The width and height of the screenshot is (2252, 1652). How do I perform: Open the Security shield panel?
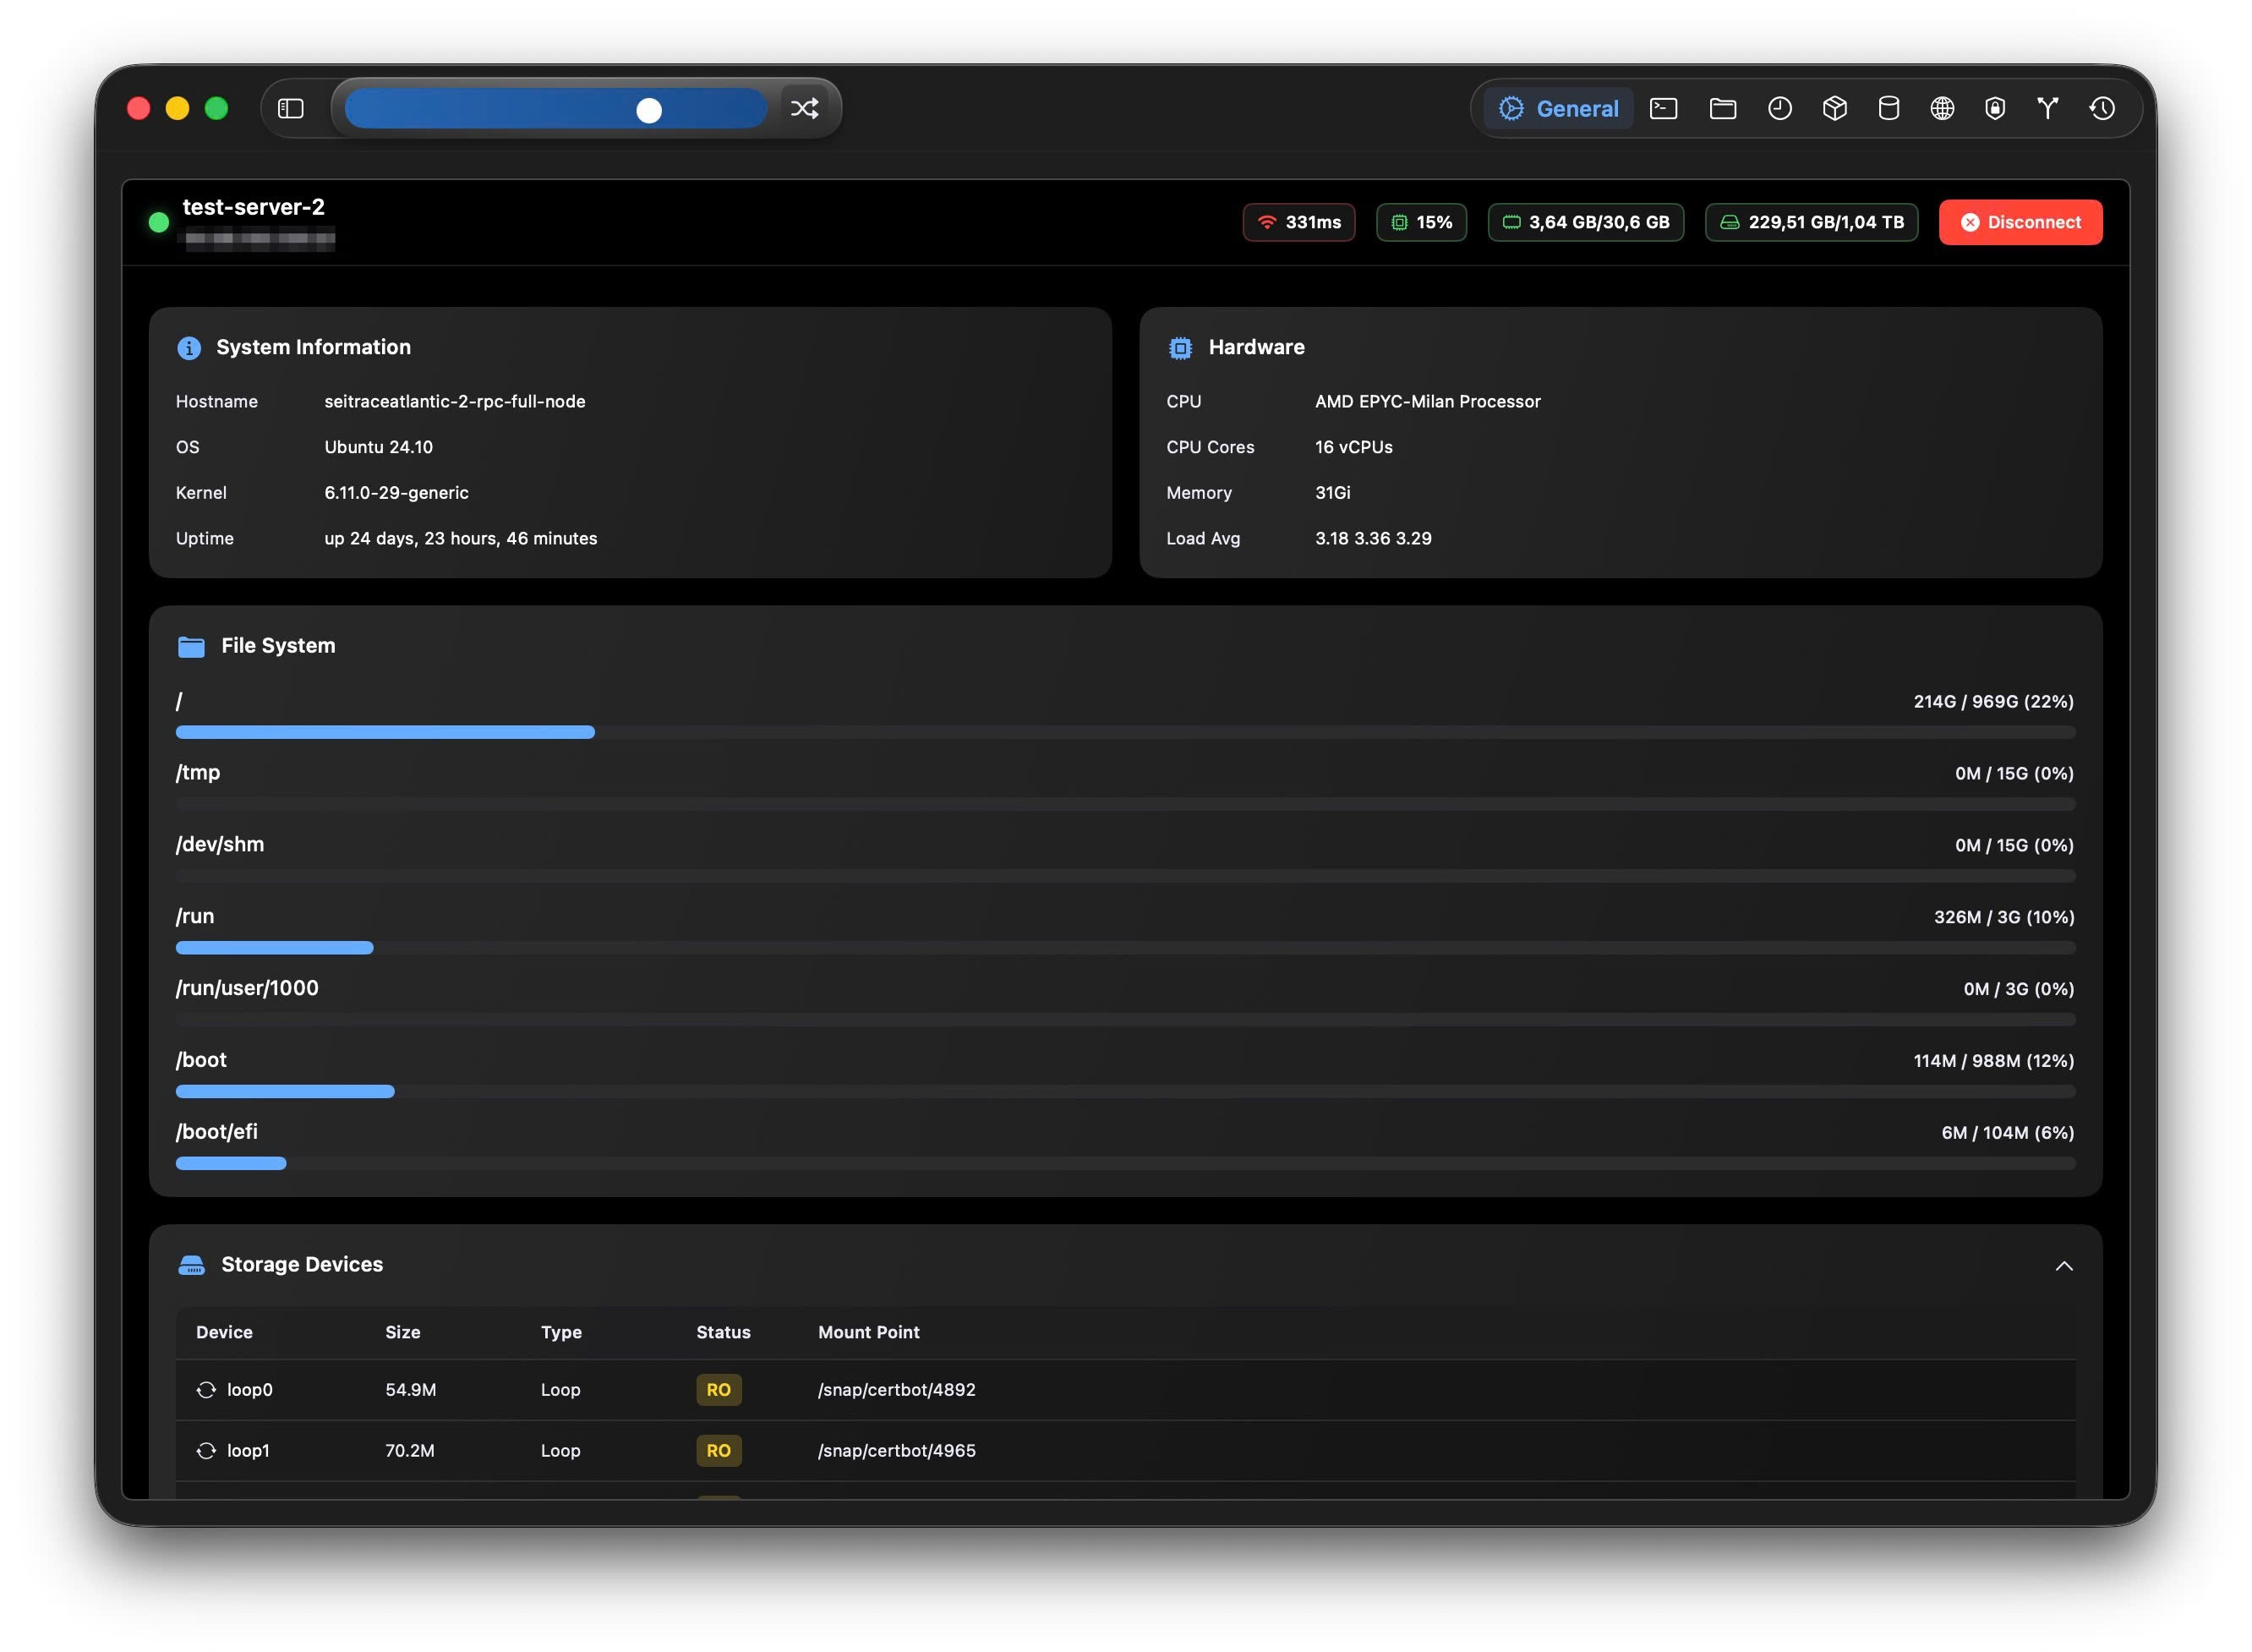pos(1994,108)
